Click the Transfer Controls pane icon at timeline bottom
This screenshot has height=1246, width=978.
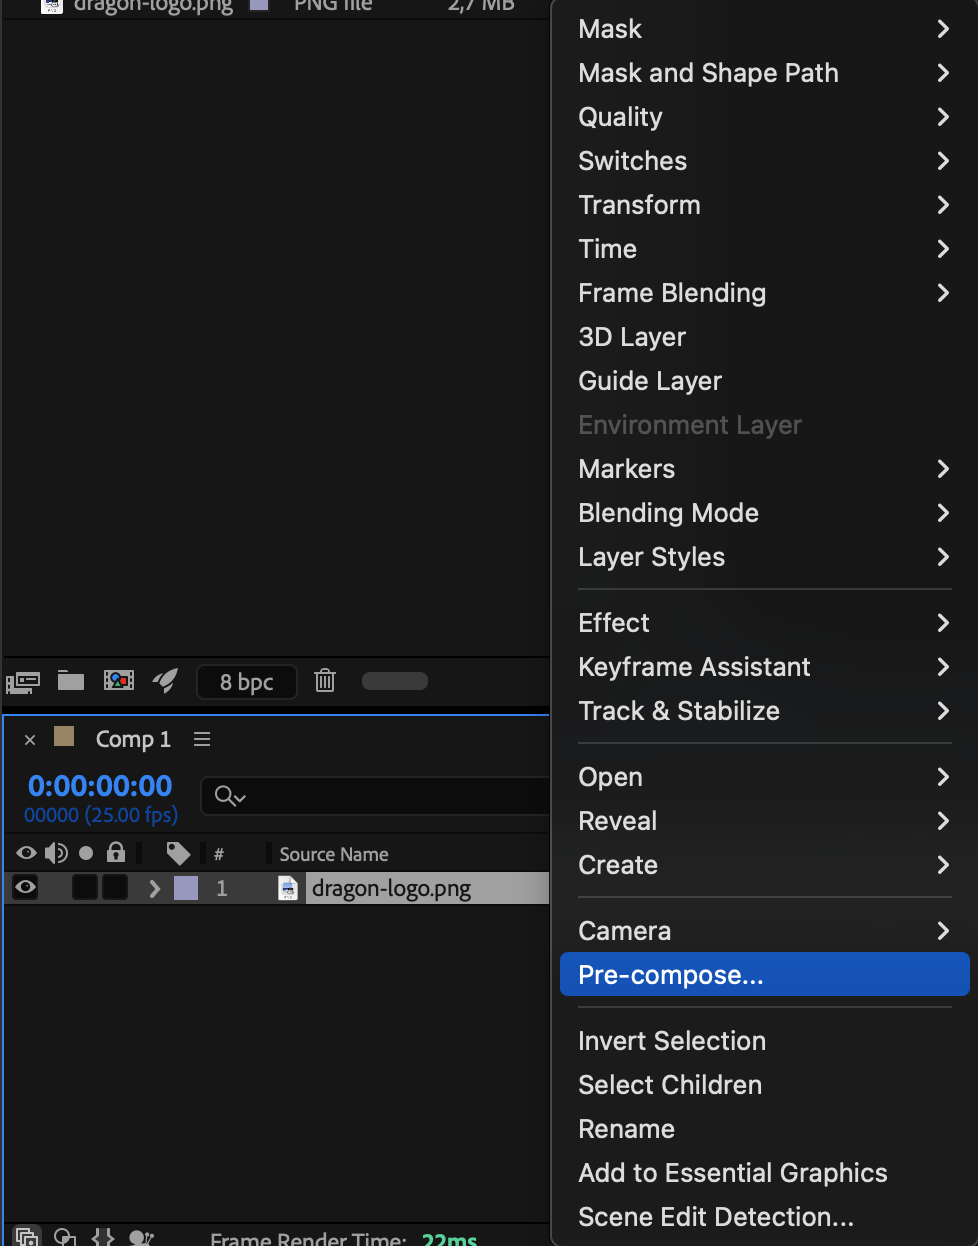tap(65, 1237)
